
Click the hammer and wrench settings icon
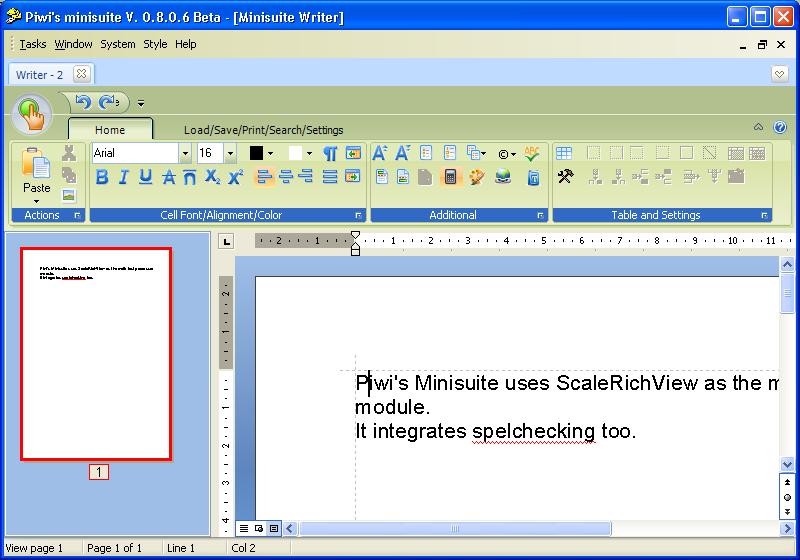565,177
